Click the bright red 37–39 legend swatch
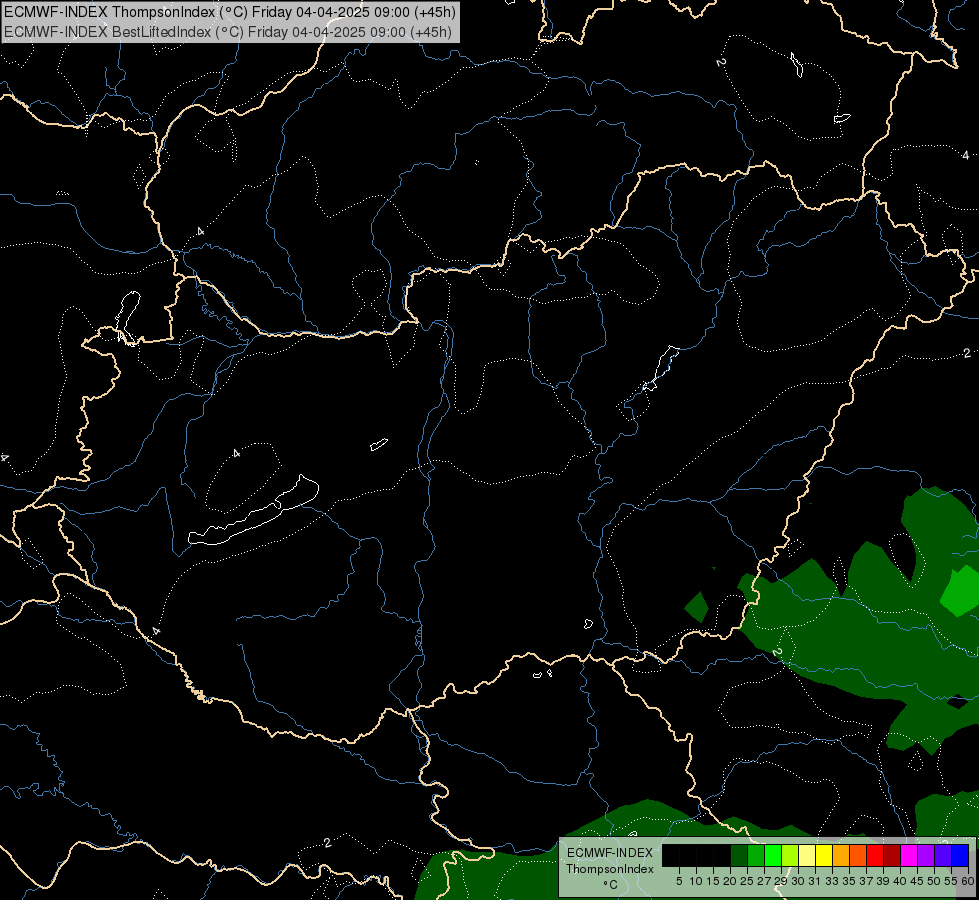Screen dimensions: 979x900 pyautogui.click(x=875, y=855)
